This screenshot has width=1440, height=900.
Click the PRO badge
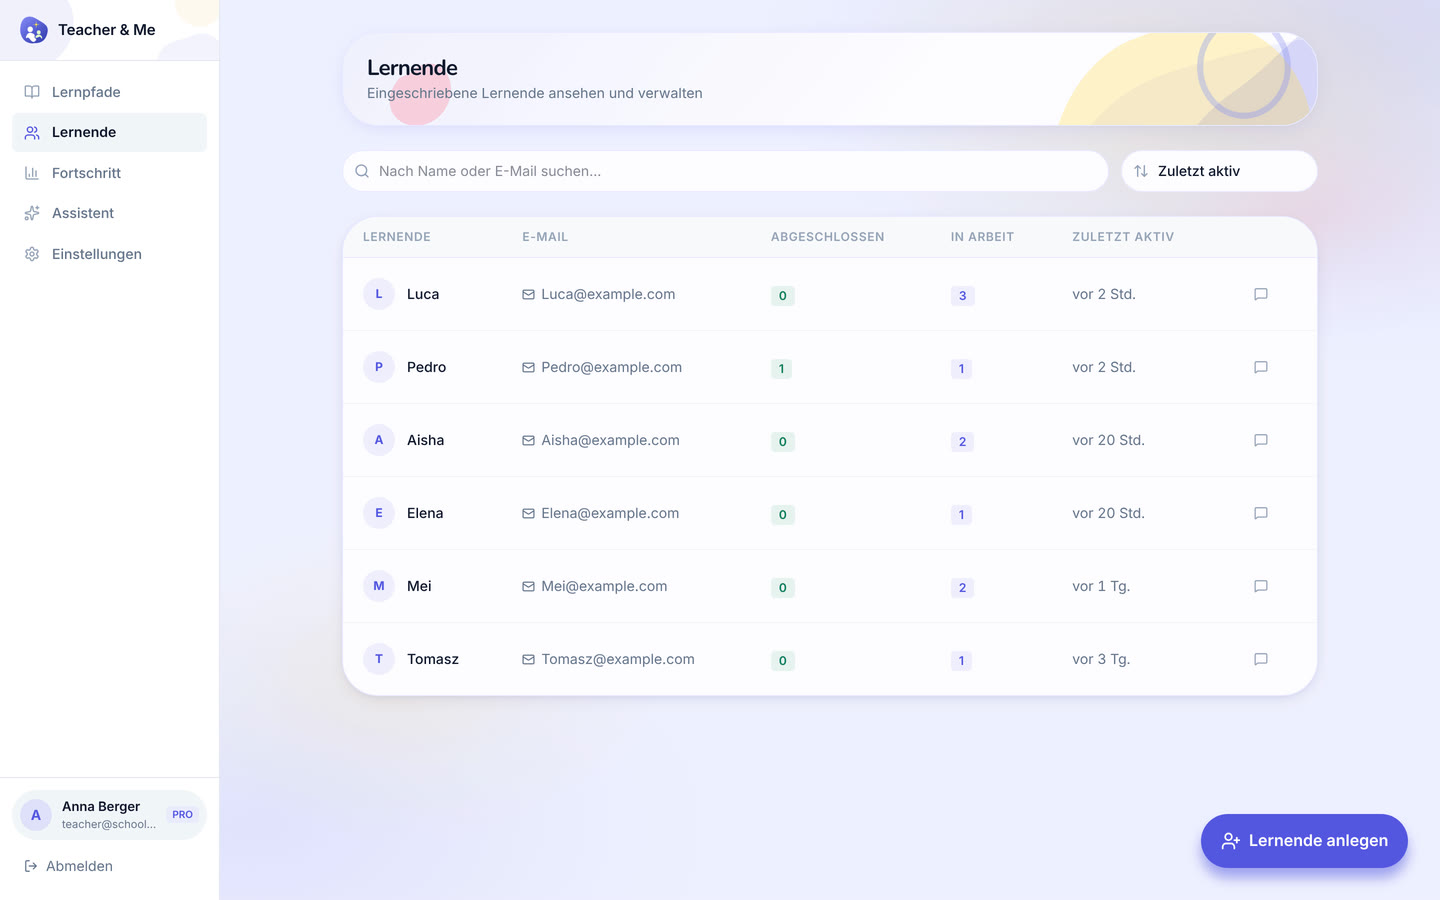pos(182,815)
